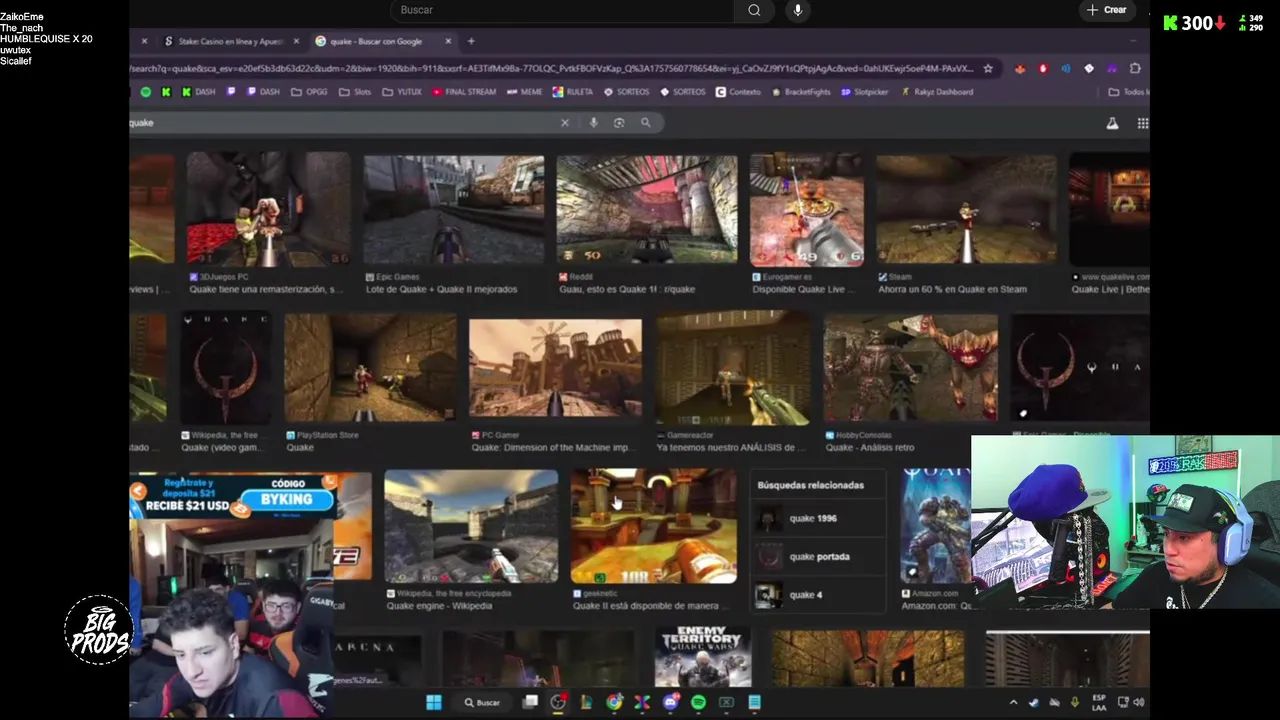Open the Rakyz Dashboard bookmark

[x=937, y=92]
